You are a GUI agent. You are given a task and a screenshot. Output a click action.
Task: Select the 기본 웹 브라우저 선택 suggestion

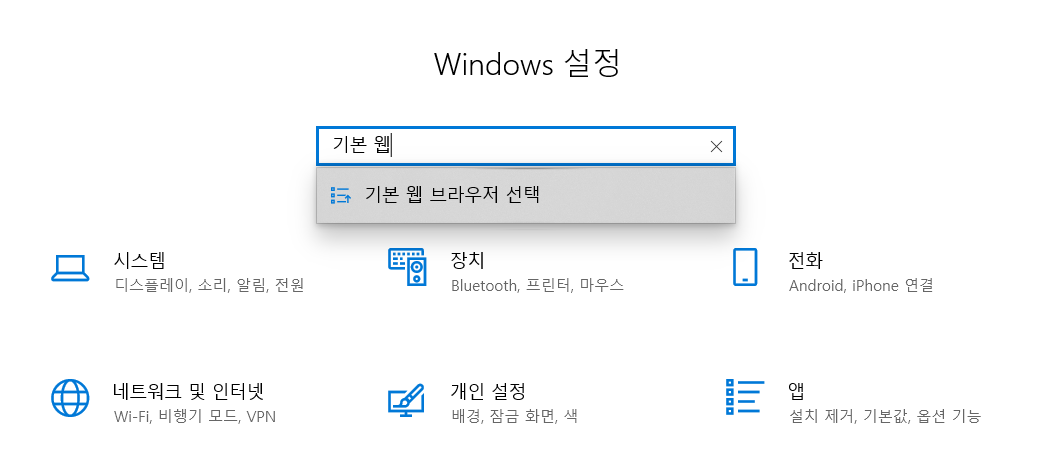point(525,195)
